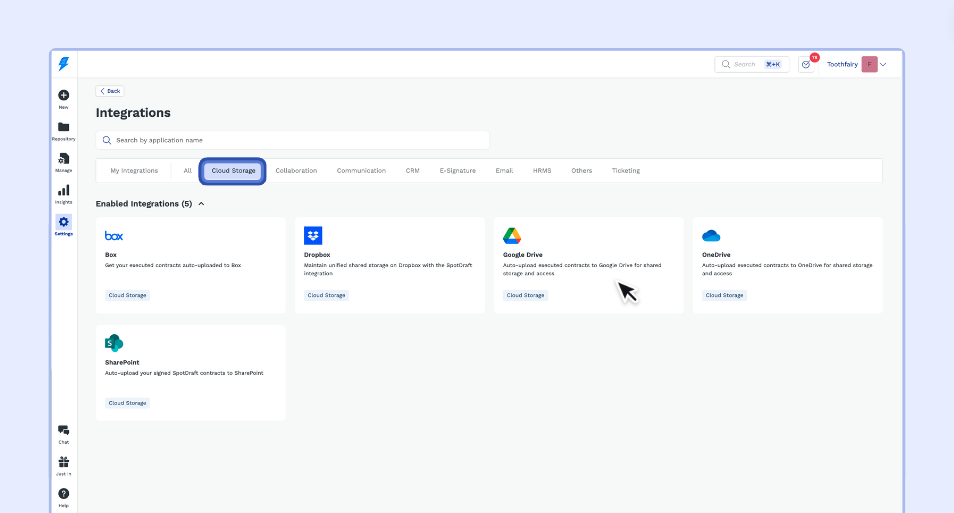
Task: Switch to the My Integrations tab
Action: tap(134, 171)
